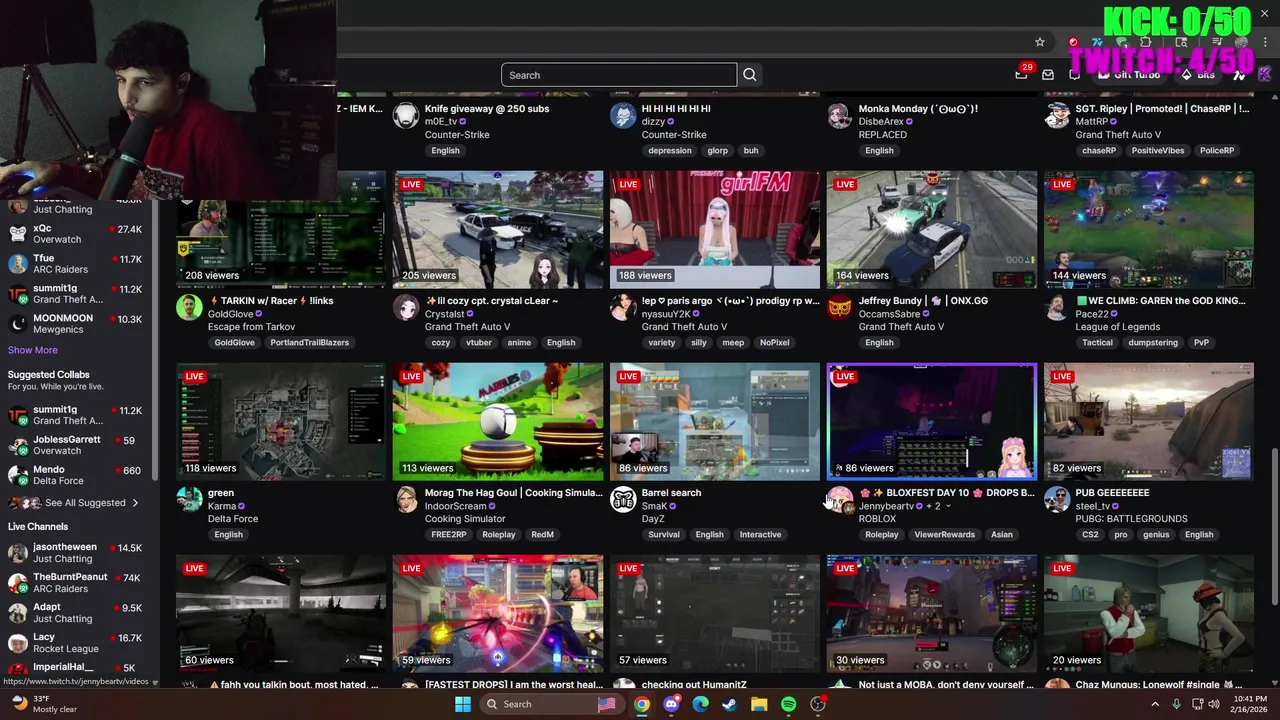Select the PoliceRP tag under MattRP
Viewport: 1280px width, 720px height.
(x=1217, y=150)
